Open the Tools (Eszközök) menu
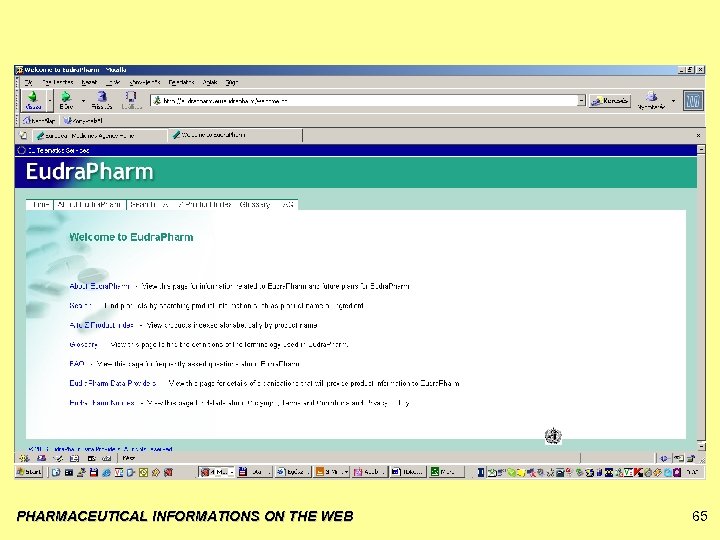The height and width of the screenshot is (540, 720). [181, 82]
